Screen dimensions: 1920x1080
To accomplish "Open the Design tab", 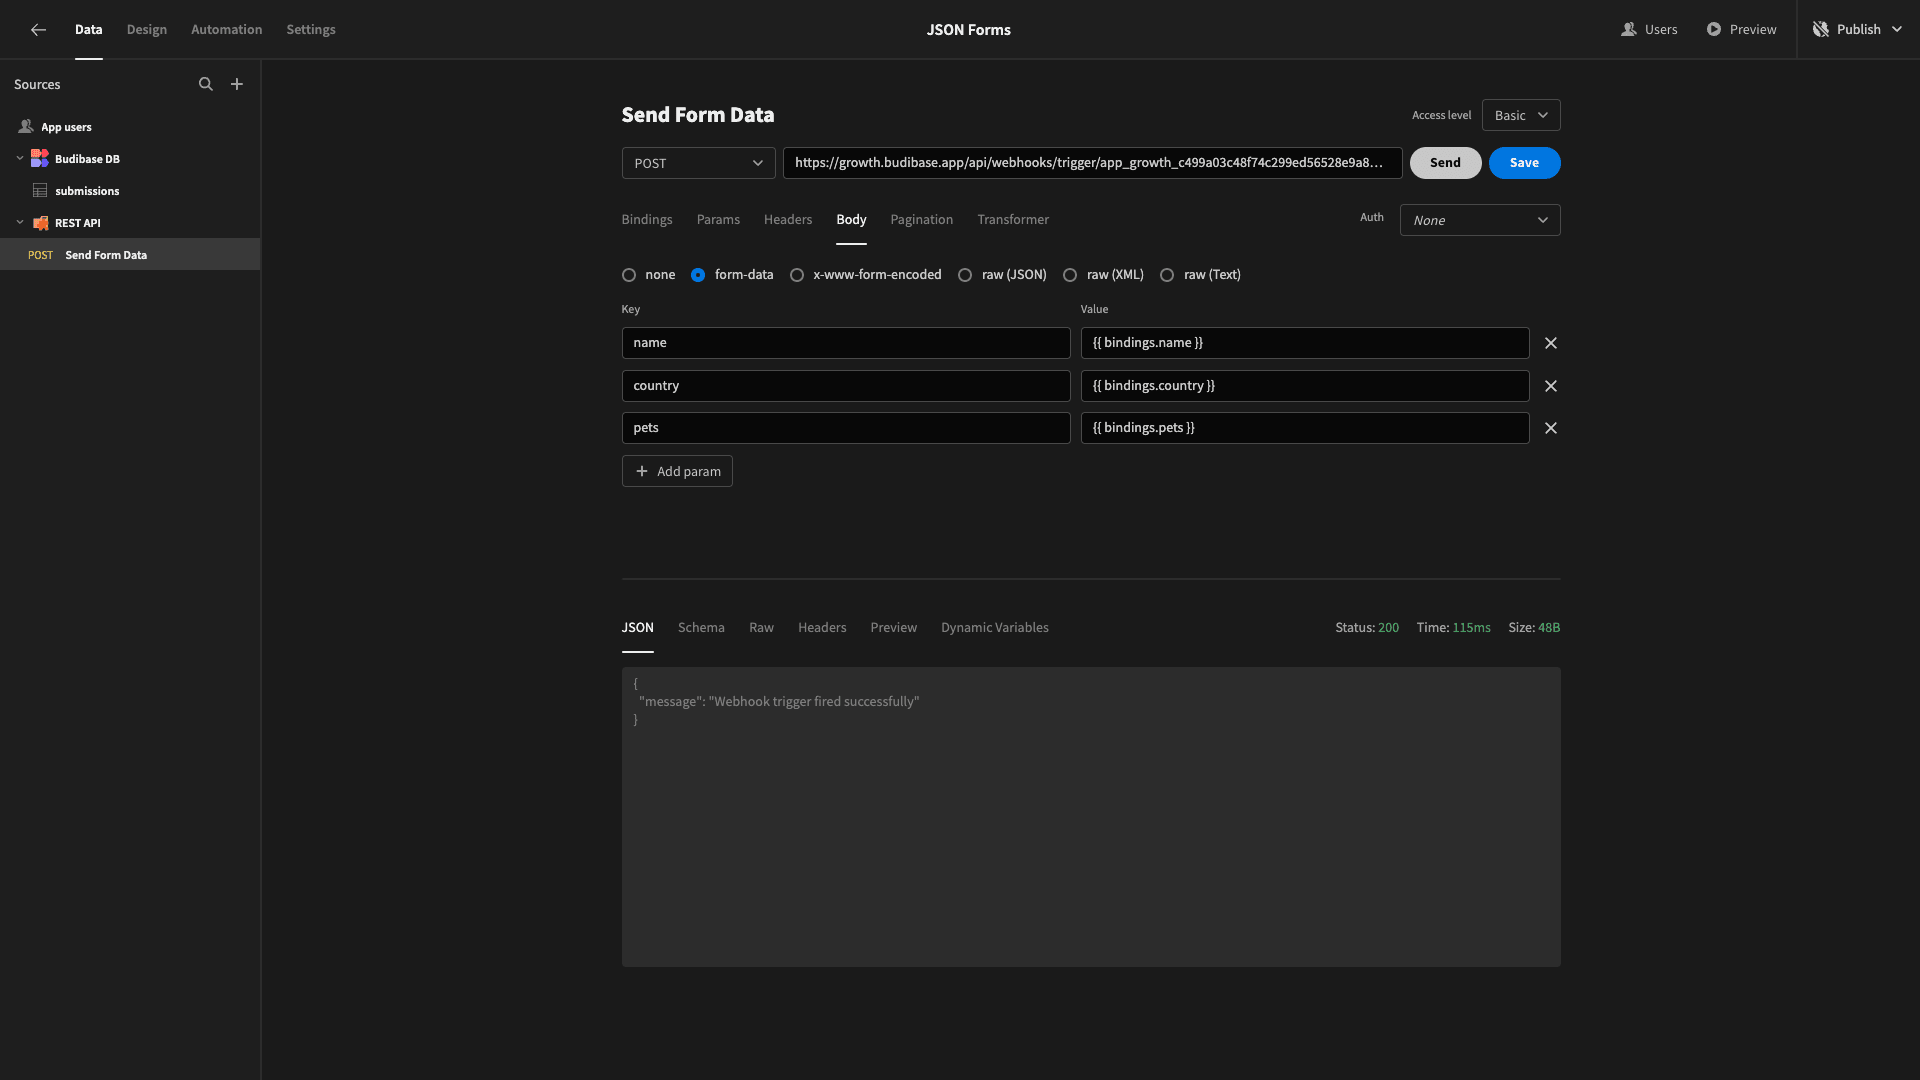I will click(x=147, y=30).
